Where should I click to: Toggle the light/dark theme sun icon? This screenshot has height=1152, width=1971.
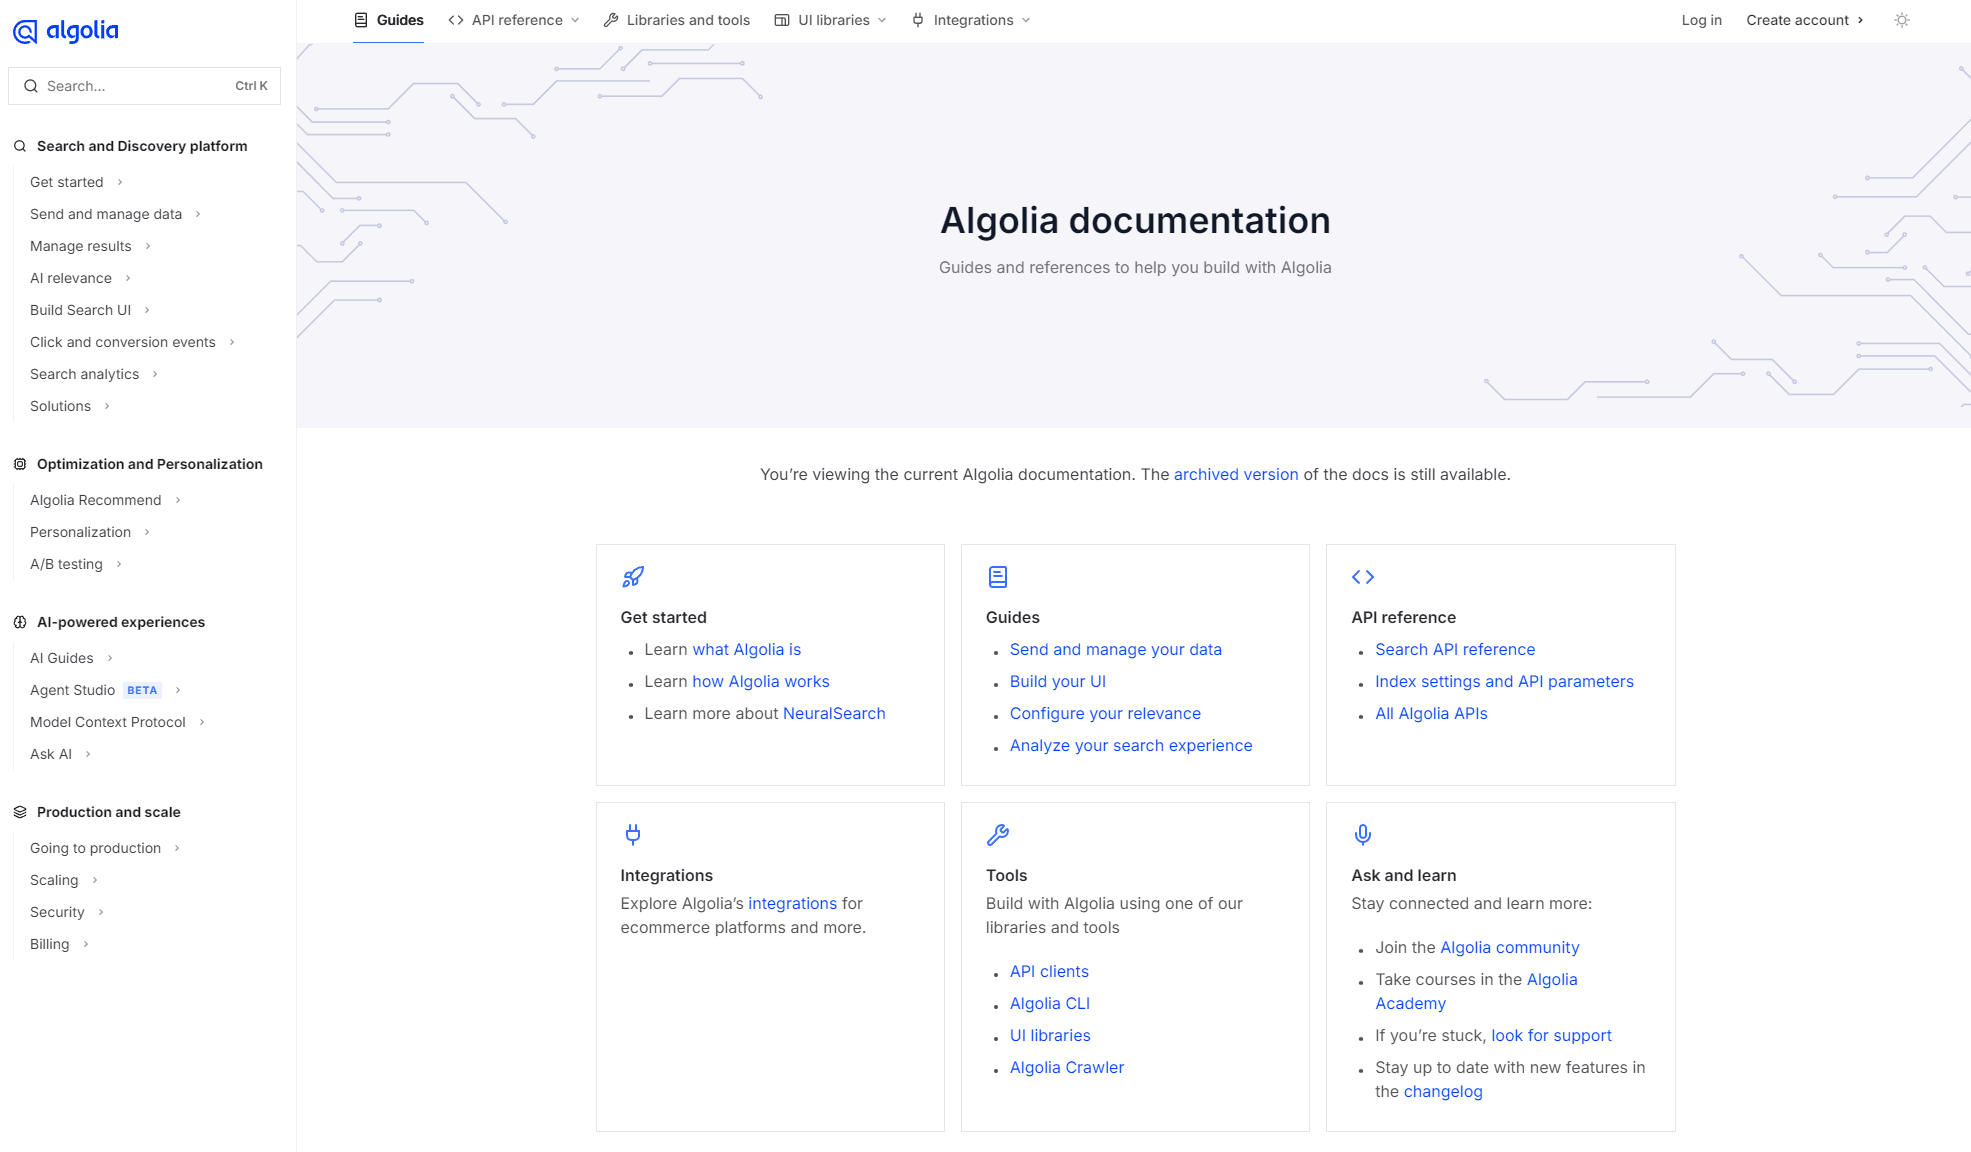click(x=1901, y=20)
